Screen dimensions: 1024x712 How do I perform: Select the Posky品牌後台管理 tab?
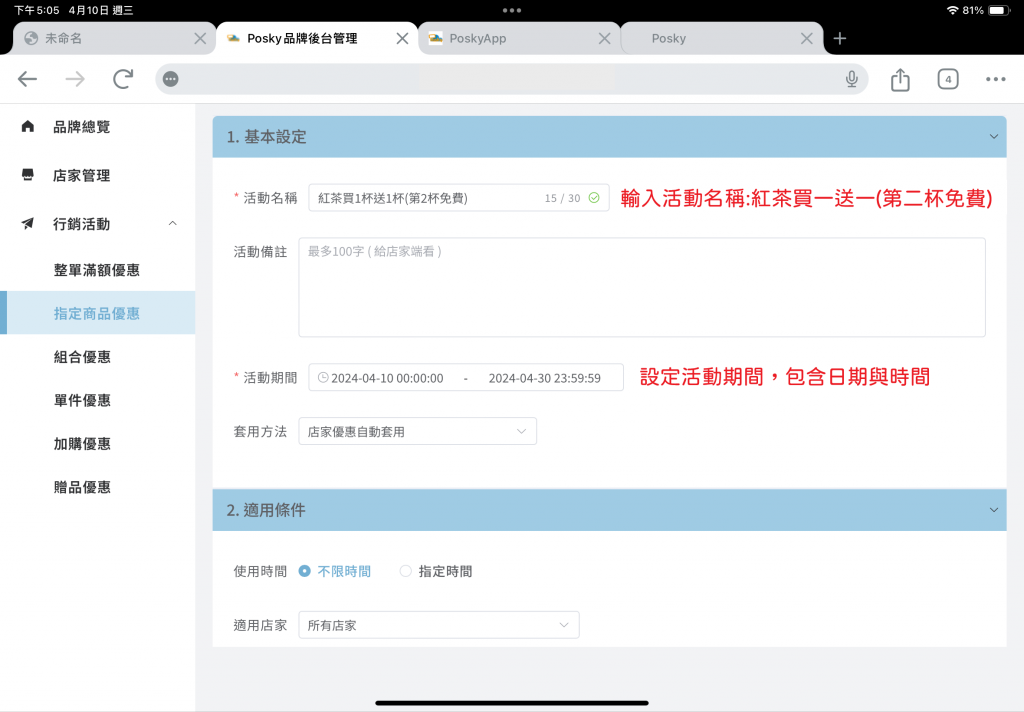tap(317, 39)
